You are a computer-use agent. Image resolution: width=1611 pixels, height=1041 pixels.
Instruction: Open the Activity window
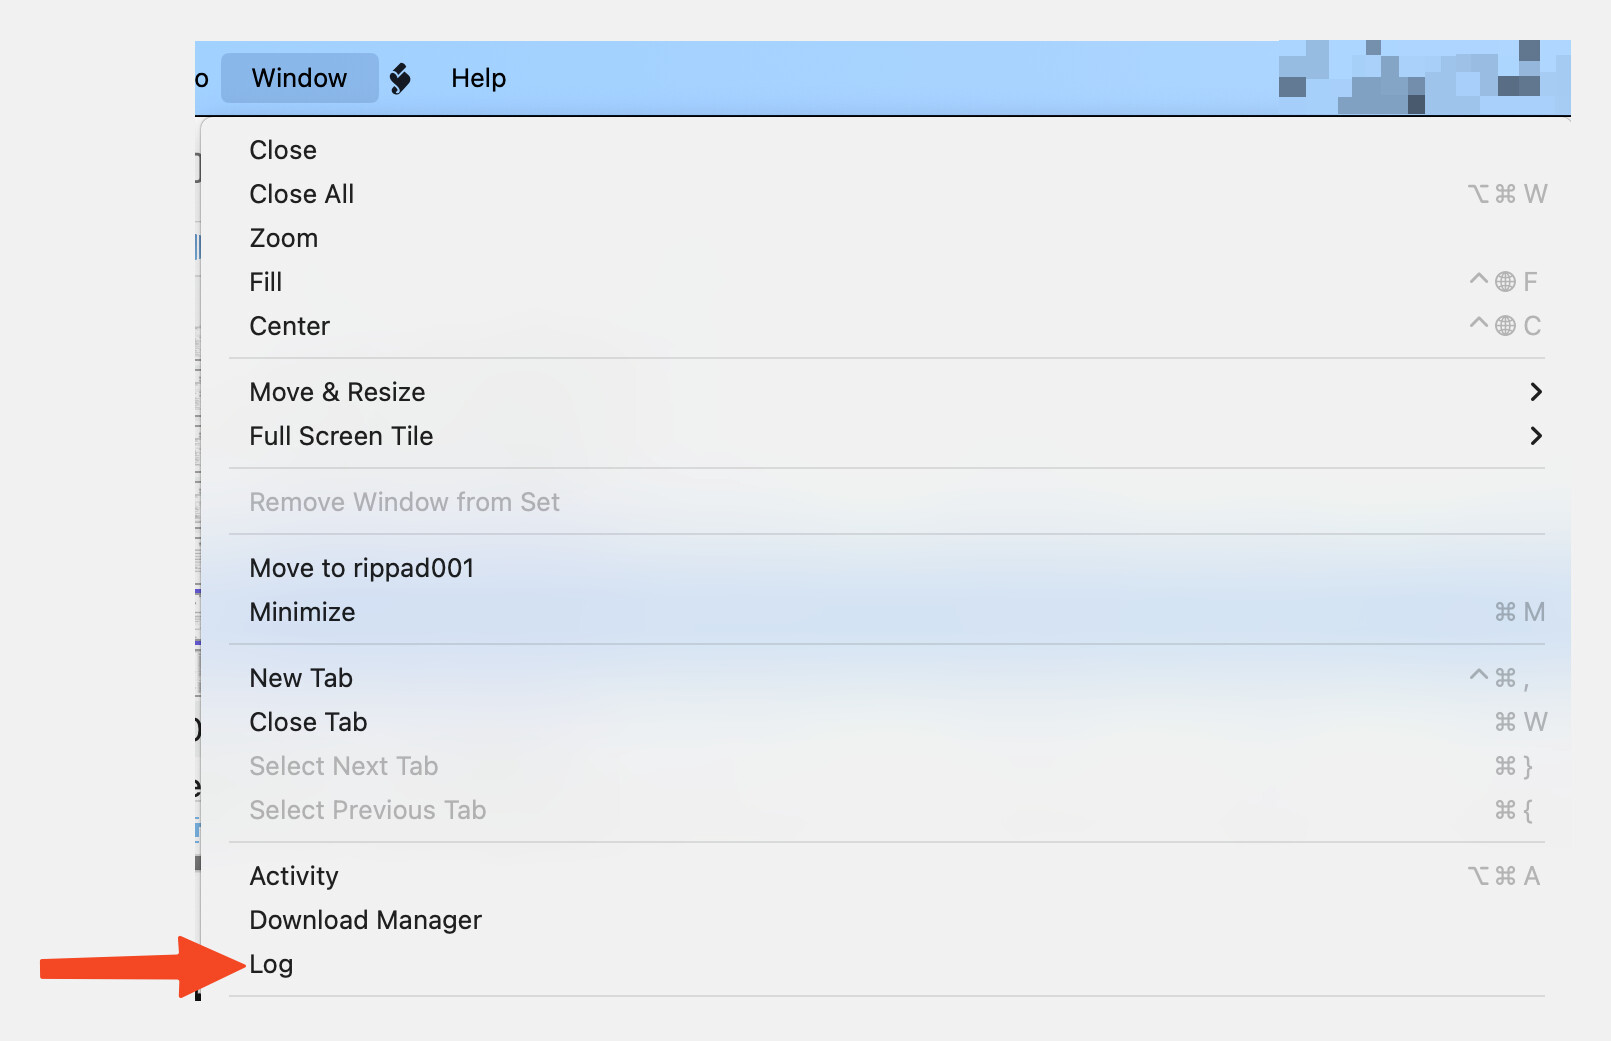tap(294, 876)
